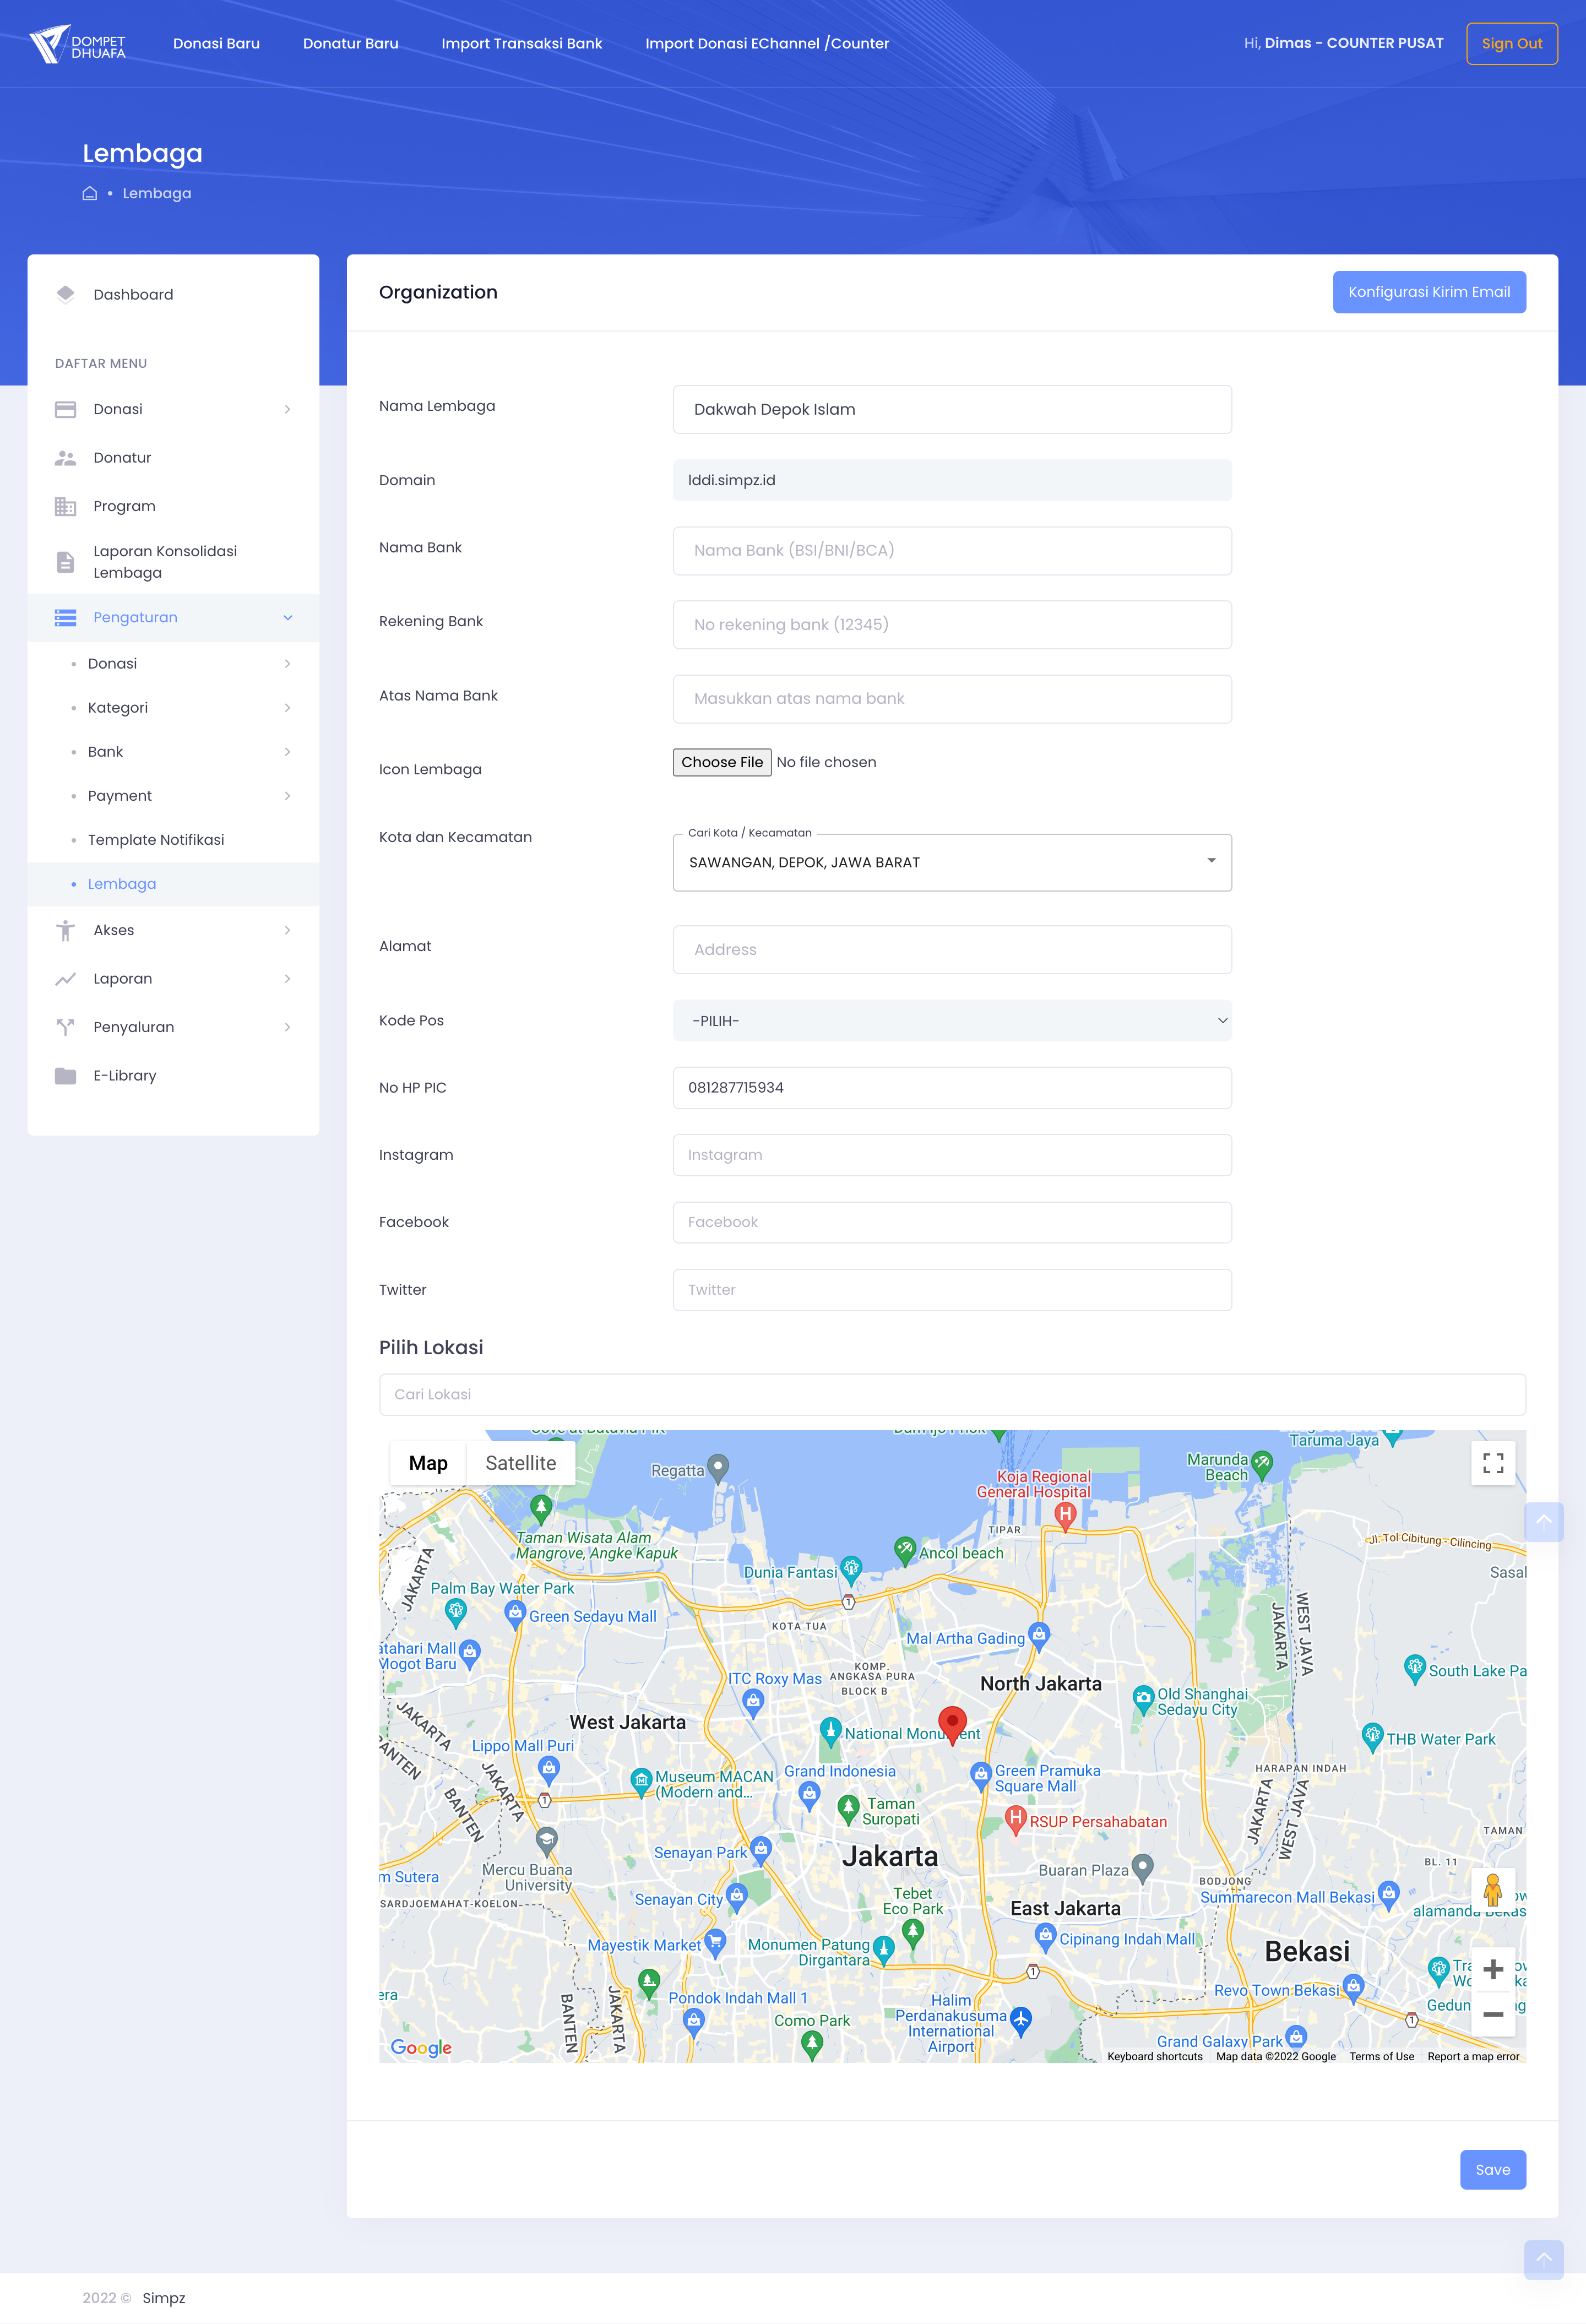Zoom in the map with plus

1492,1969
